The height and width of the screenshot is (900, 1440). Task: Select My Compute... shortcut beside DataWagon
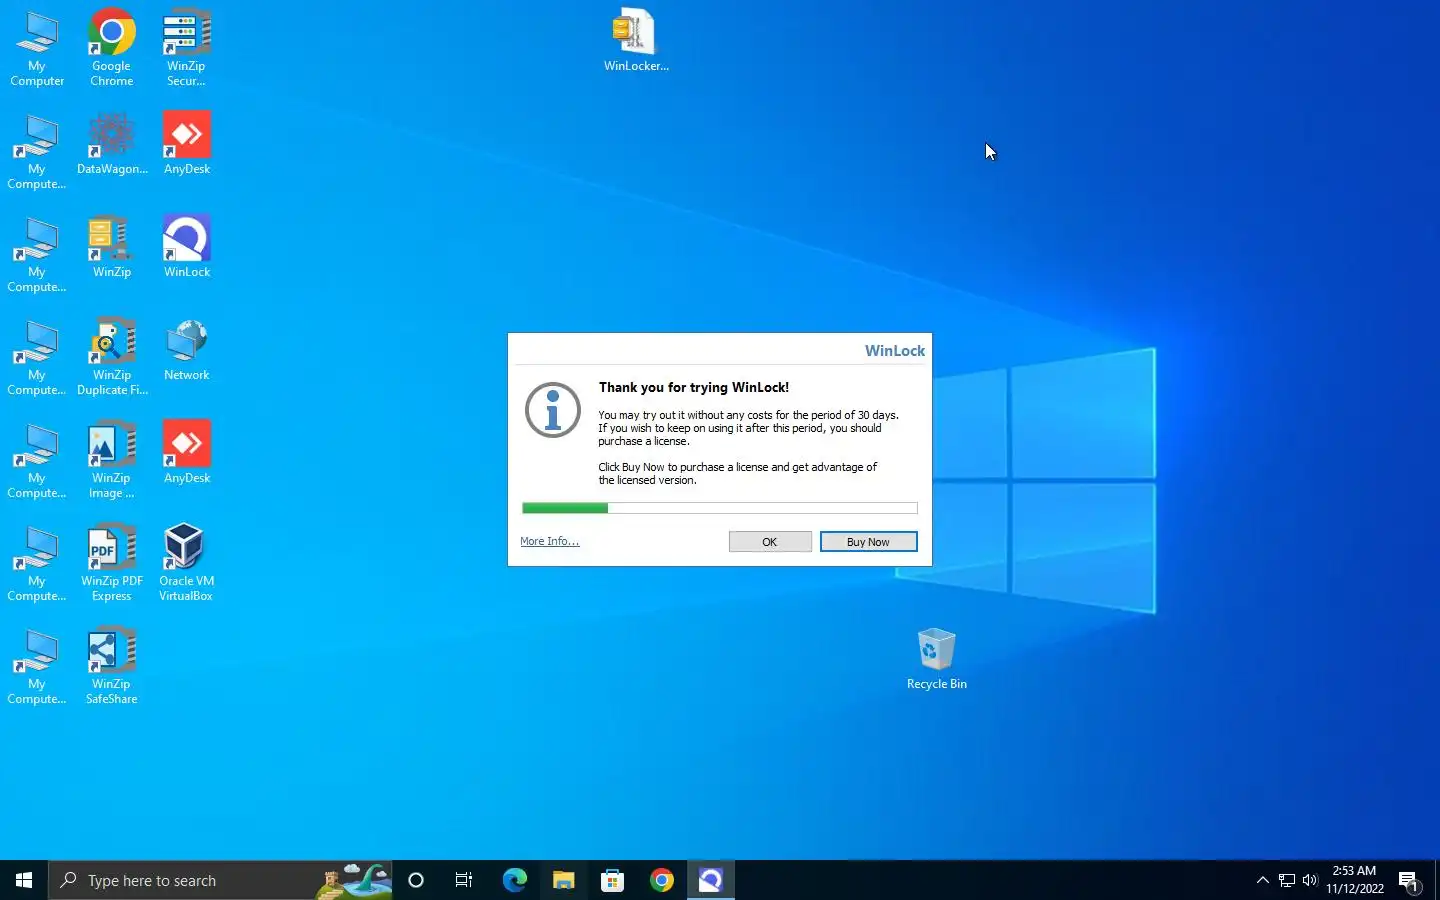click(x=37, y=152)
